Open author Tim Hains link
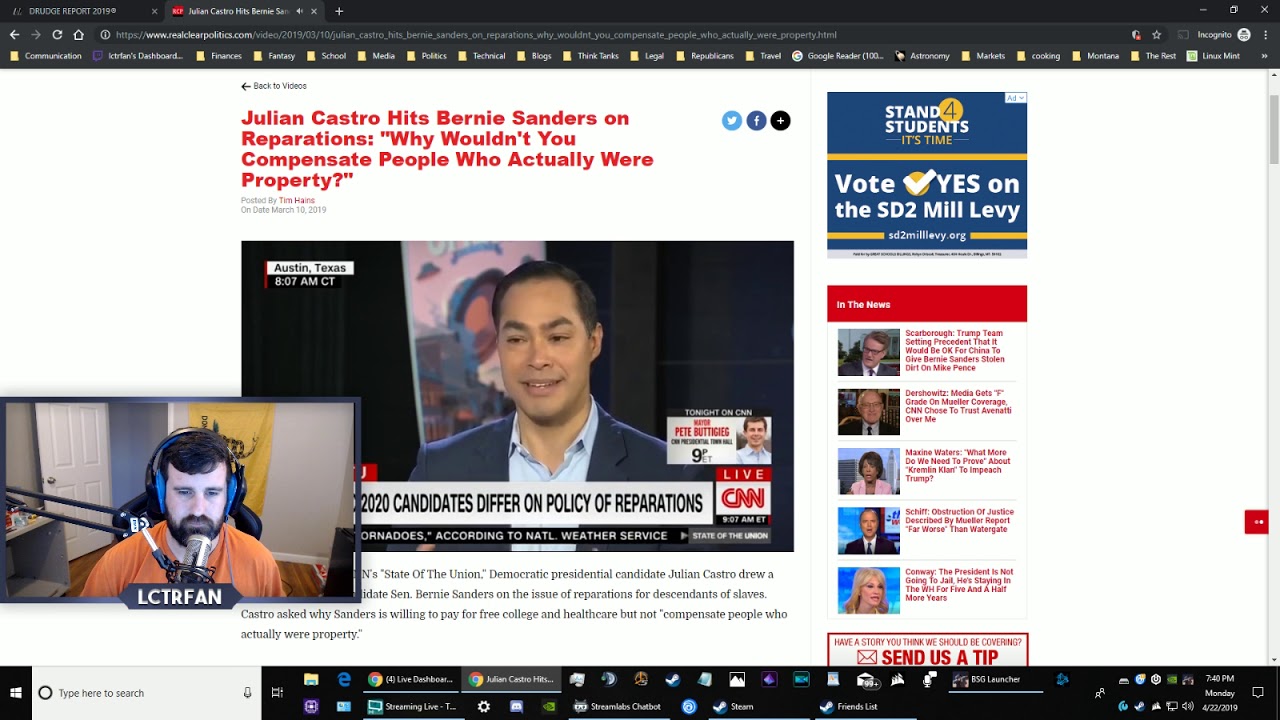Screen dimensions: 1280x720 [296, 200]
